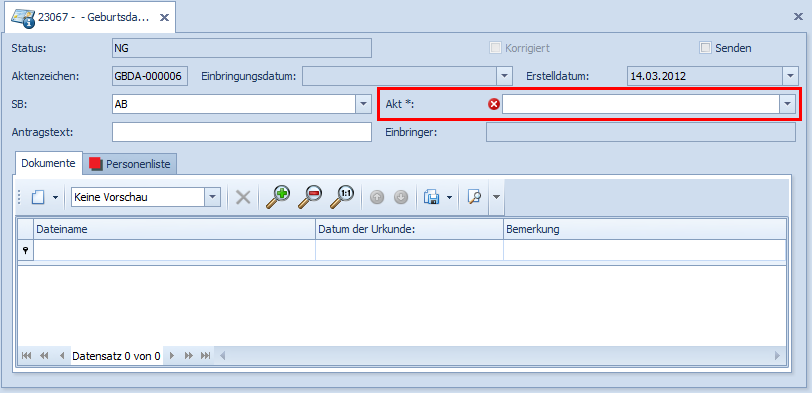Enable the Senden checkbox

705,48
